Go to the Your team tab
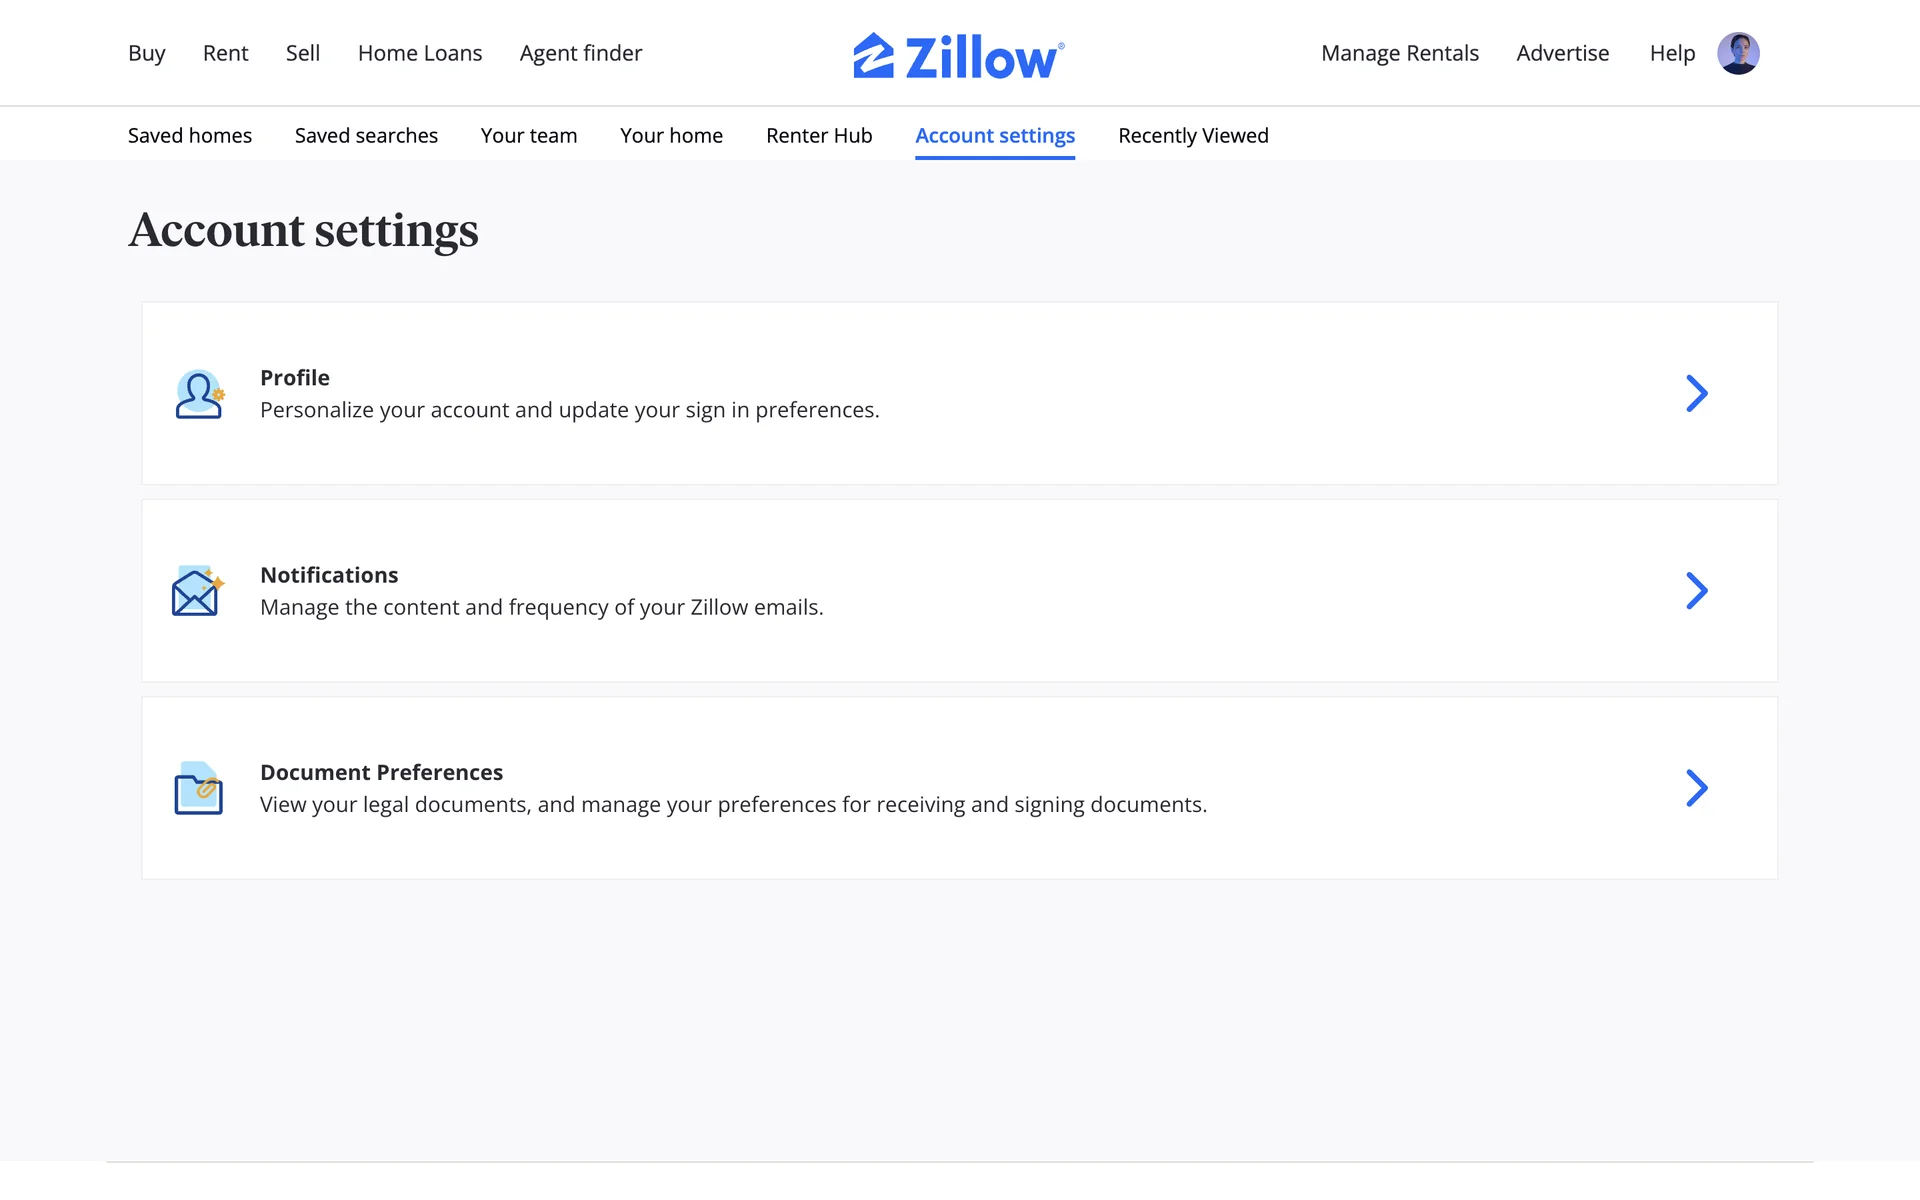 coord(529,136)
